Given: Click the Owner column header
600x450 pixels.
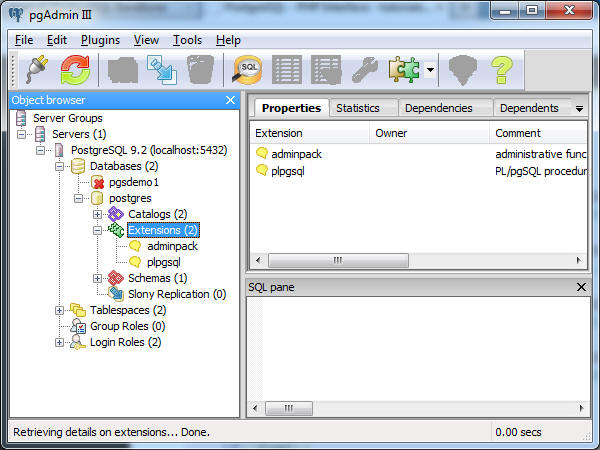Looking at the screenshot, I should pyautogui.click(x=429, y=133).
